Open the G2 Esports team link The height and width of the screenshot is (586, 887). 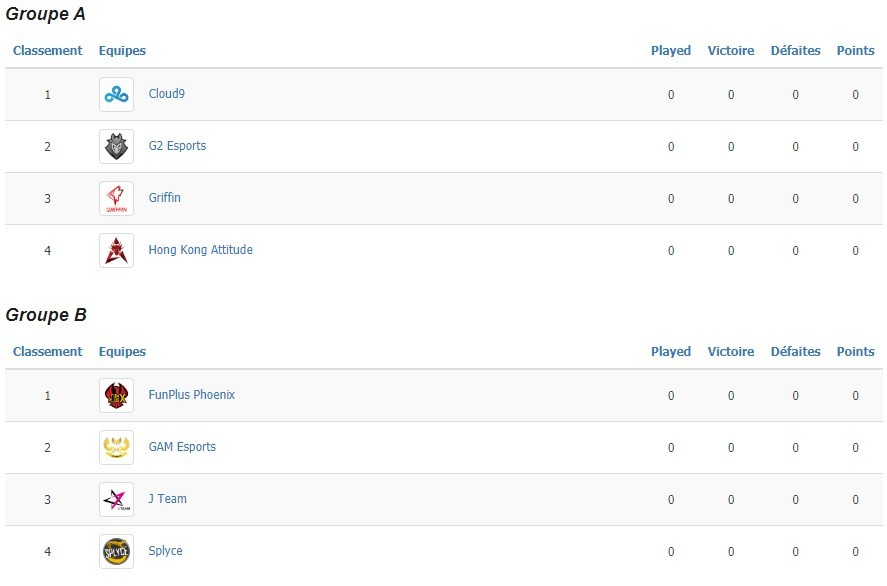pyautogui.click(x=177, y=146)
